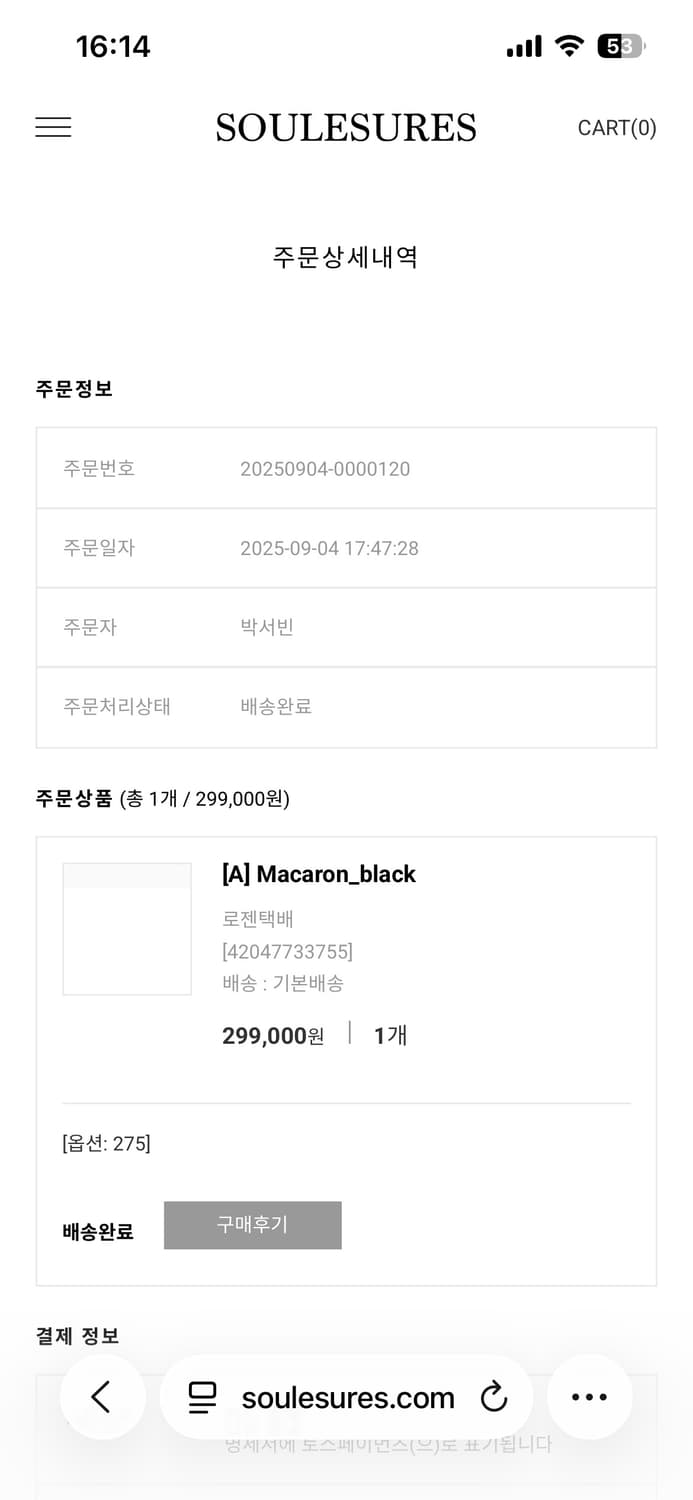Viewport: 693px width, 1500px height.
Task: Tap the browser back arrow
Action: (103, 1397)
